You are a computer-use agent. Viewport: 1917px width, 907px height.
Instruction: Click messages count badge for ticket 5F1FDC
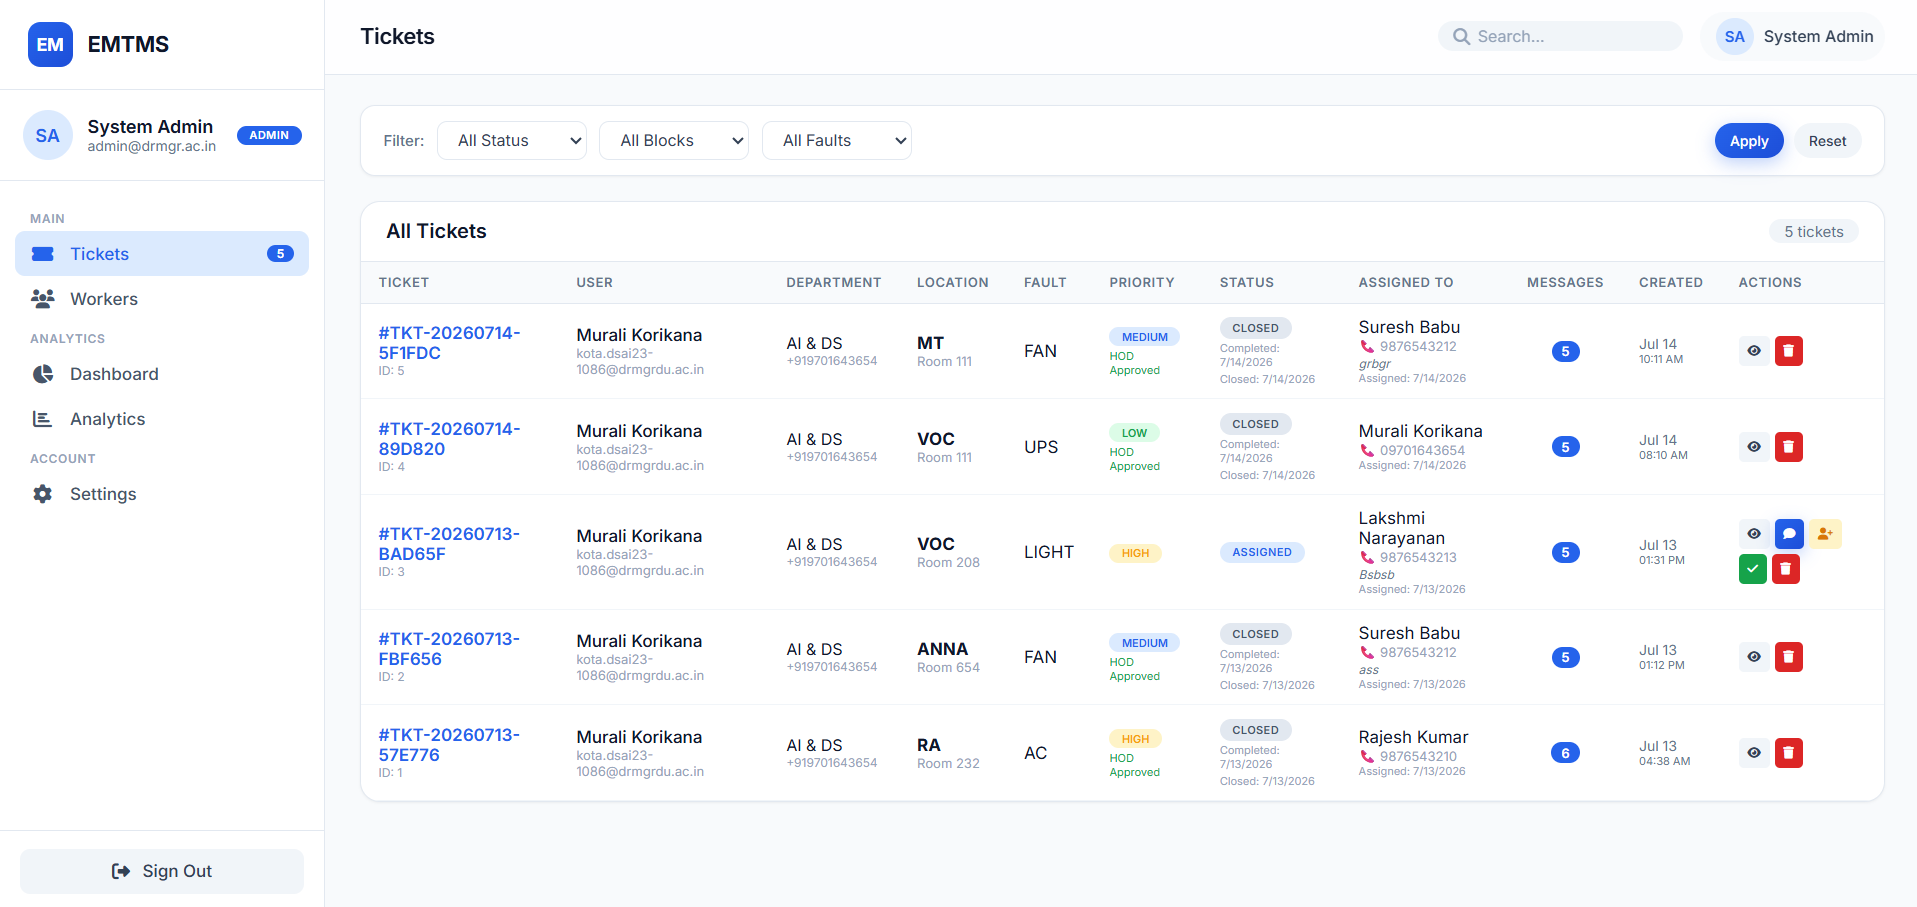coord(1565,351)
